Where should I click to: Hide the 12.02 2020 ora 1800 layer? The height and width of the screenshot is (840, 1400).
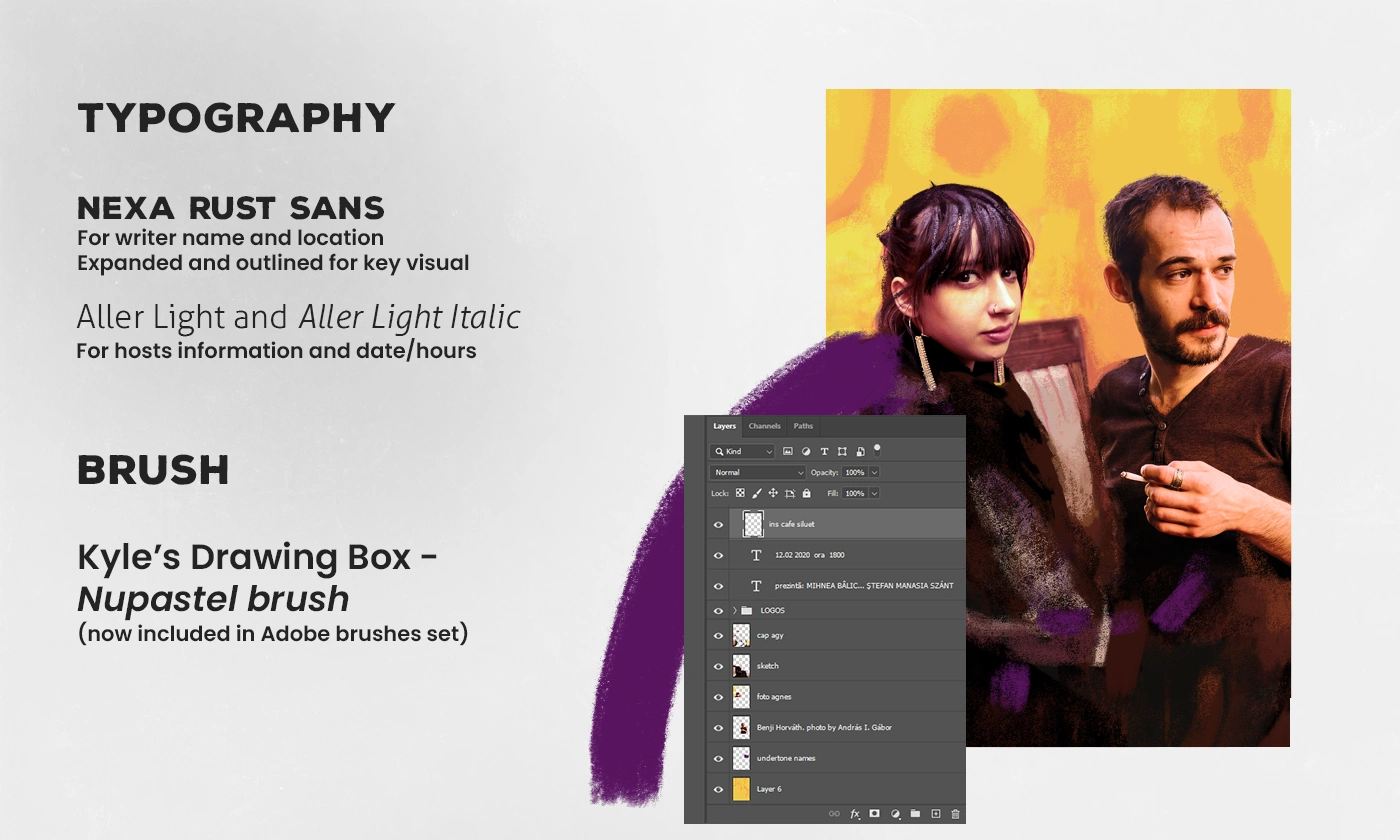[718, 555]
